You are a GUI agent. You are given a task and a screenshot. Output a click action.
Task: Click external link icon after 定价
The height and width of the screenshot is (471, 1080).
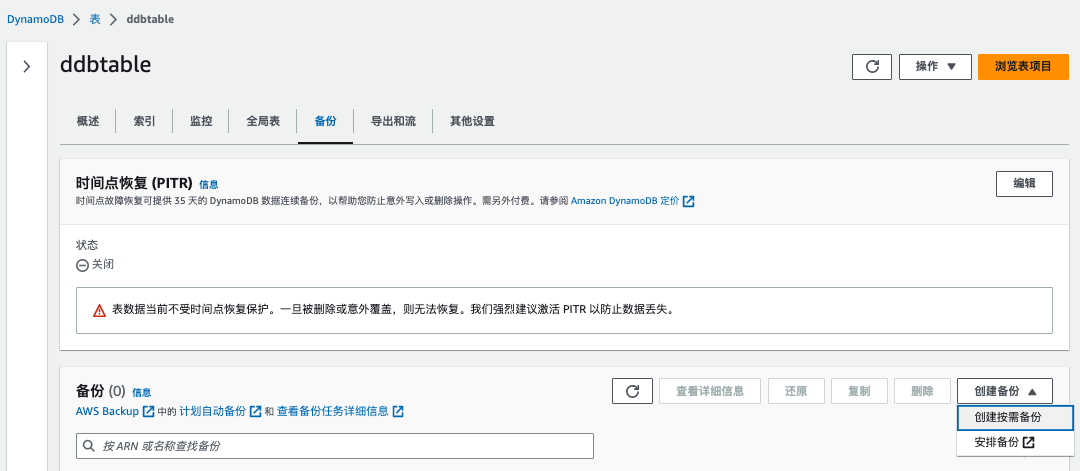coord(688,202)
